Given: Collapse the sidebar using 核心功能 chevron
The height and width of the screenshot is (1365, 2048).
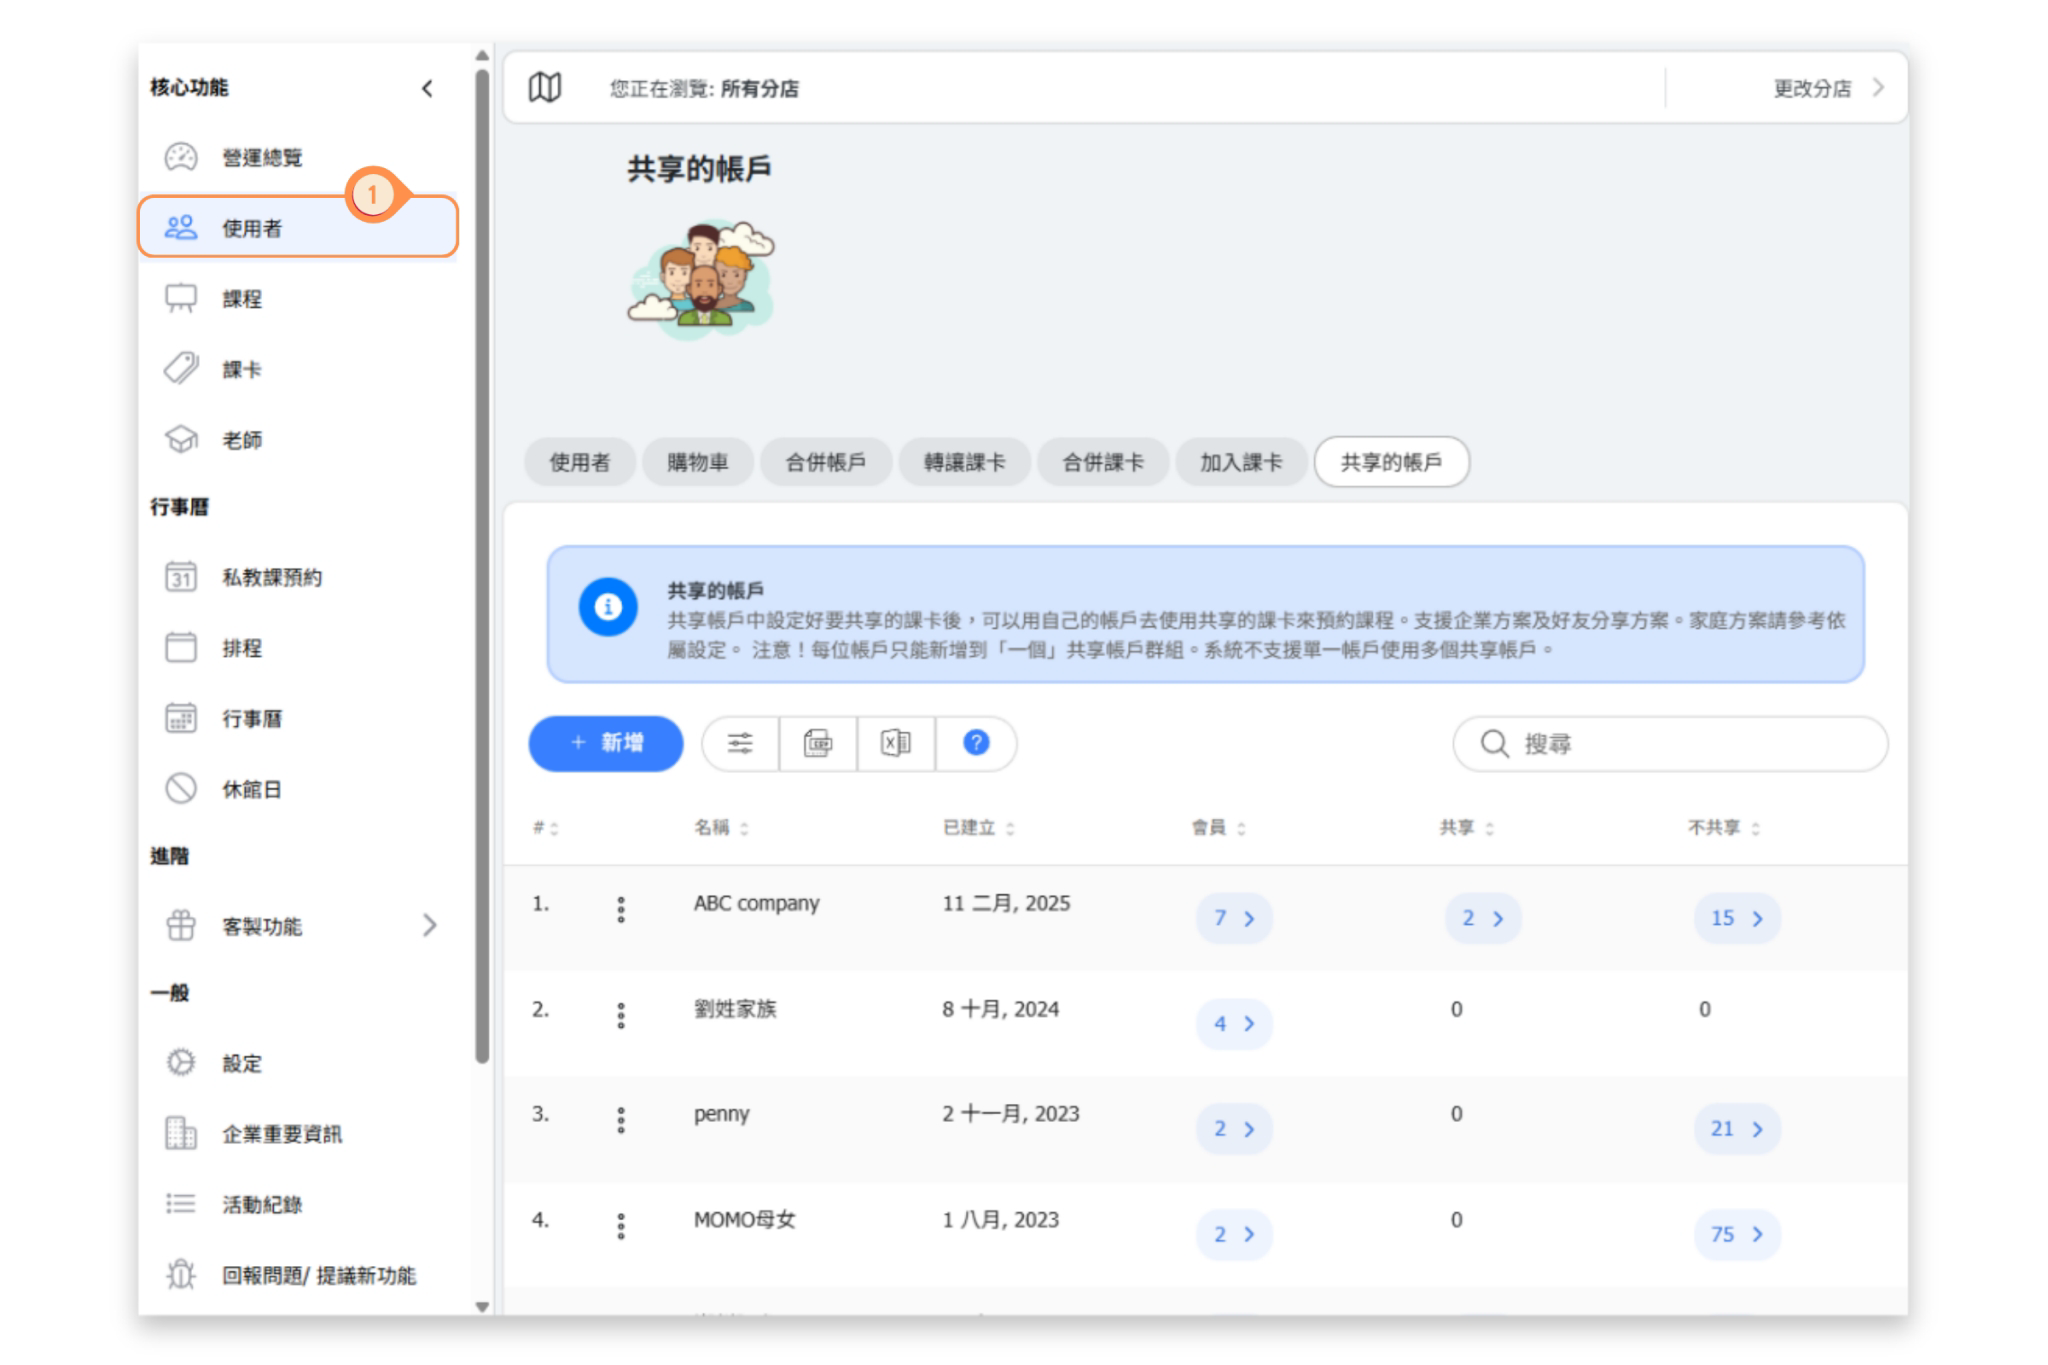Looking at the screenshot, I should [x=428, y=88].
